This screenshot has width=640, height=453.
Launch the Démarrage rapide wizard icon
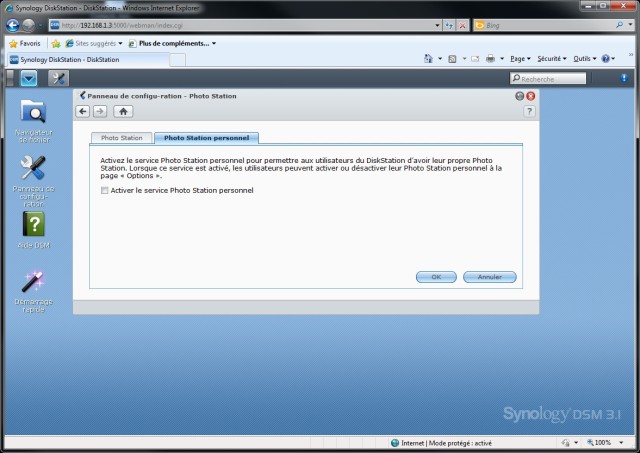(33, 291)
